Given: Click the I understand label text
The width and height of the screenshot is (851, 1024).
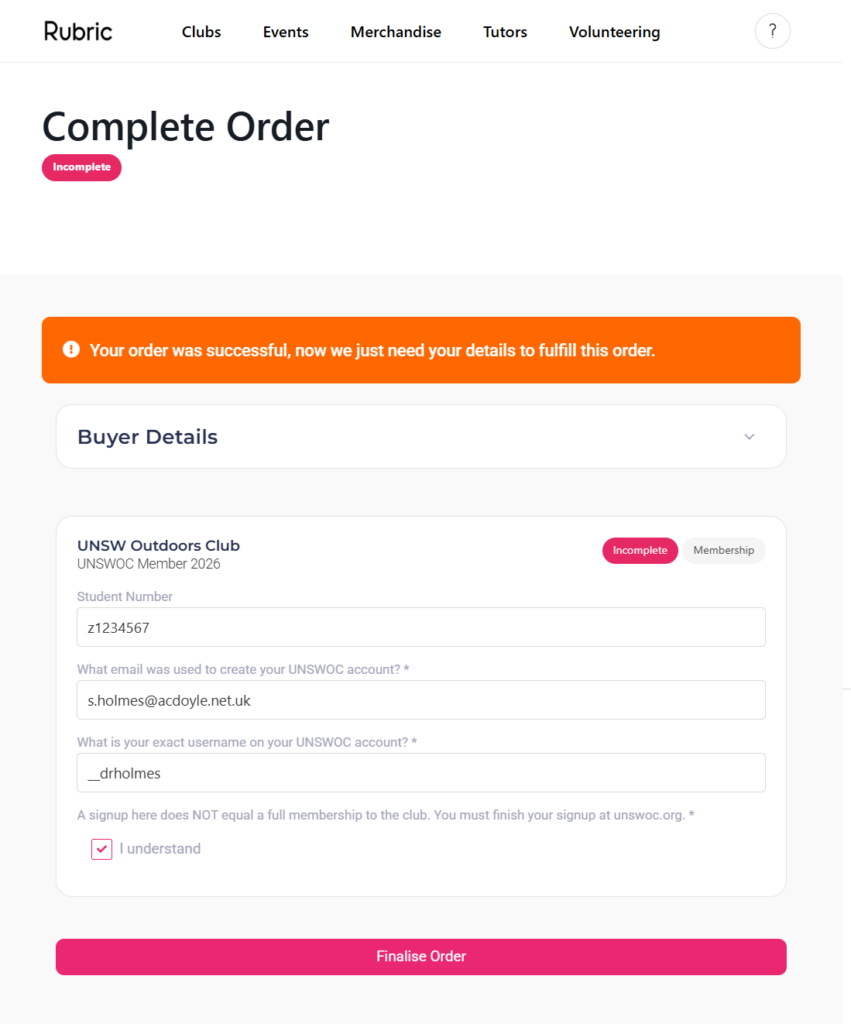Looking at the screenshot, I should 160,849.
